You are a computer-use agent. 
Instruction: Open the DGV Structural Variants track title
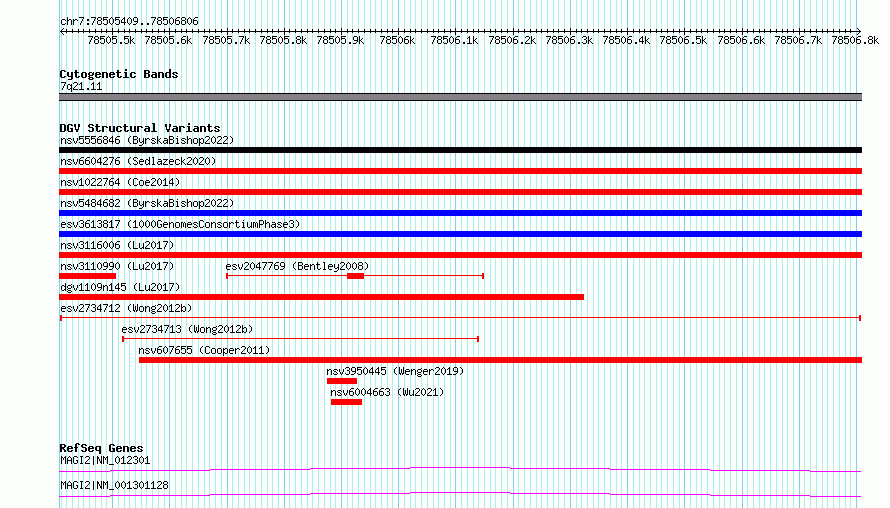point(140,128)
